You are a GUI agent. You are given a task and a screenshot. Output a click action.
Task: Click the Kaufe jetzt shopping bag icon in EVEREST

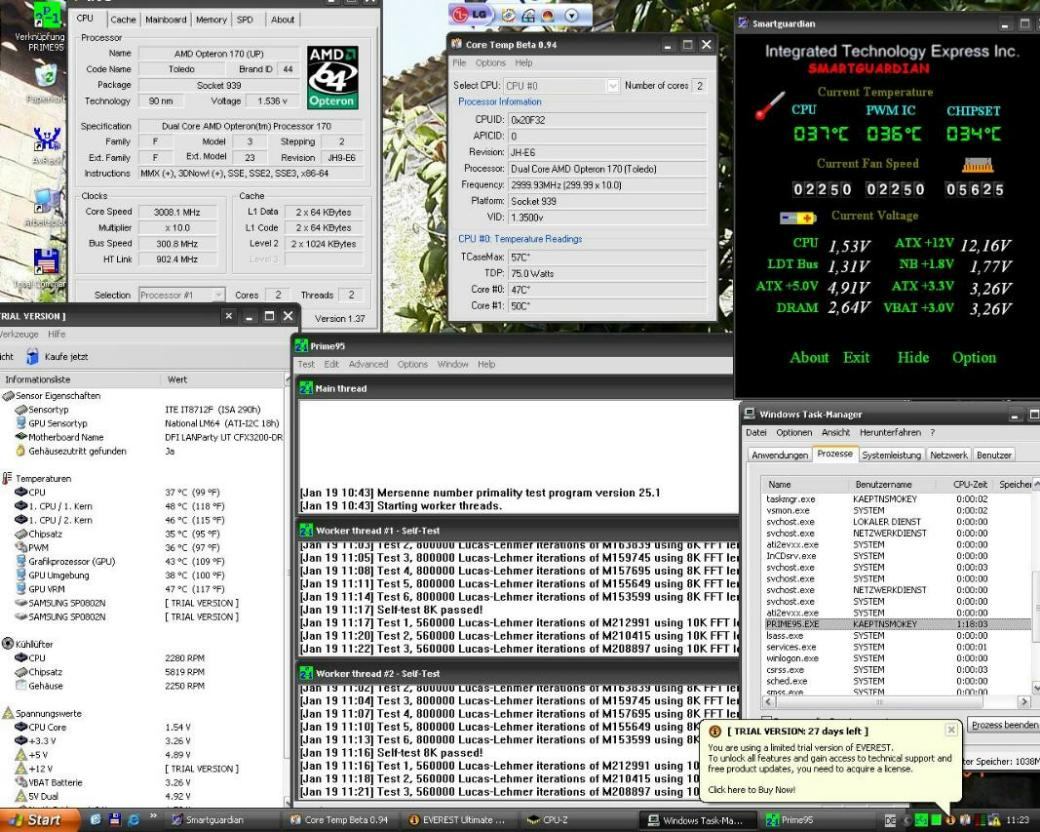coord(32,357)
